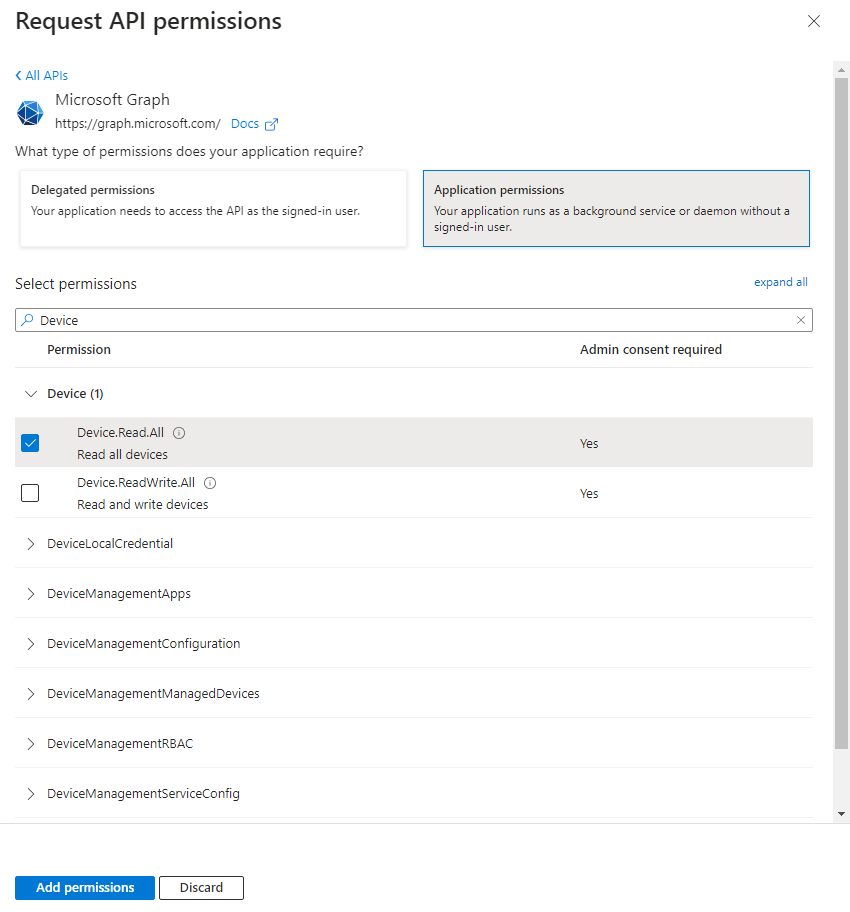
Task: Expand the DeviceLocalCredential group
Action: click(x=30, y=544)
